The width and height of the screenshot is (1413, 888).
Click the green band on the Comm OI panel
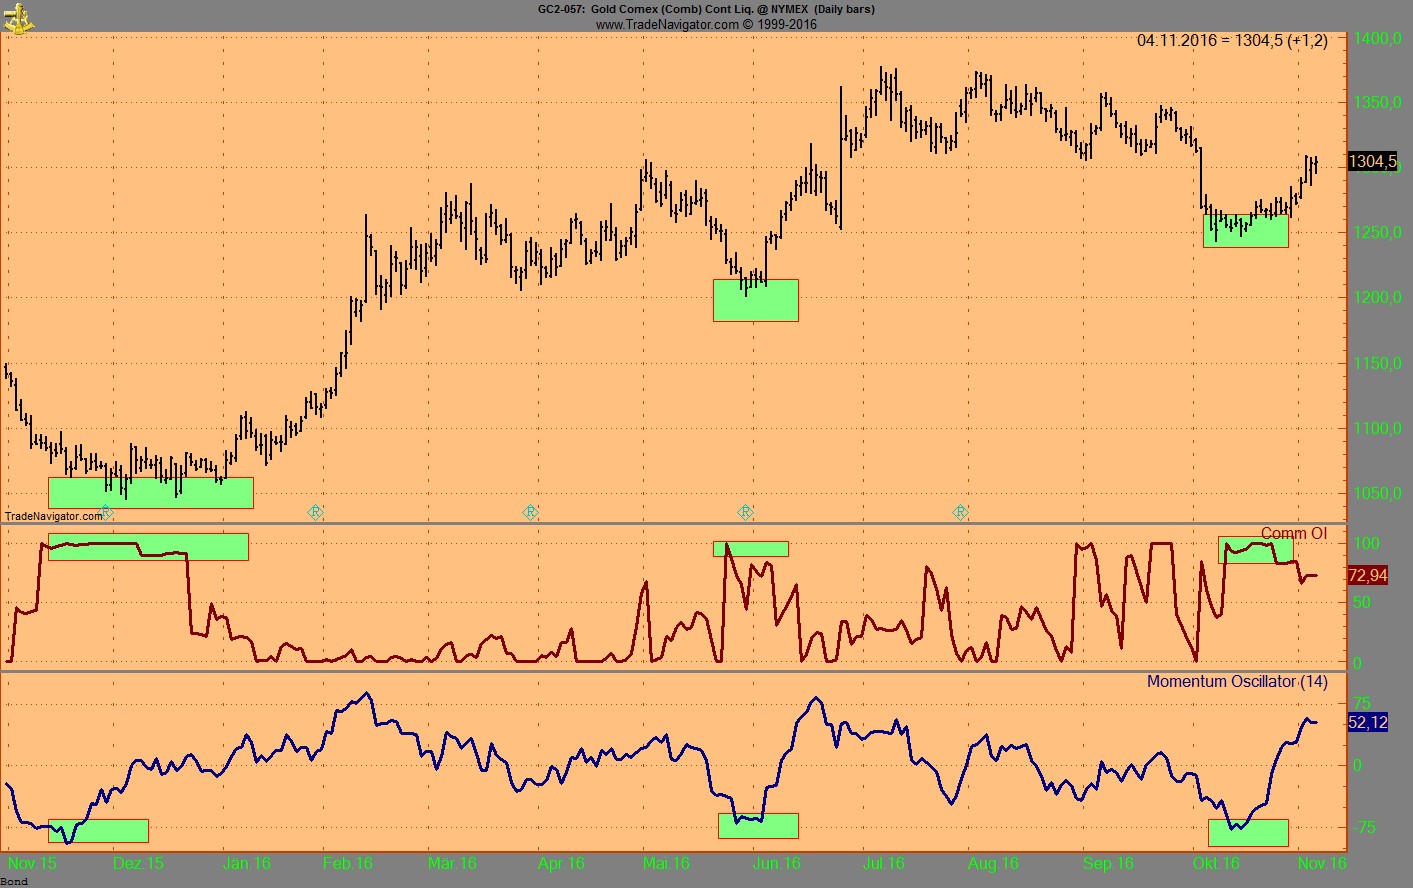pyautogui.click(x=148, y=546)
